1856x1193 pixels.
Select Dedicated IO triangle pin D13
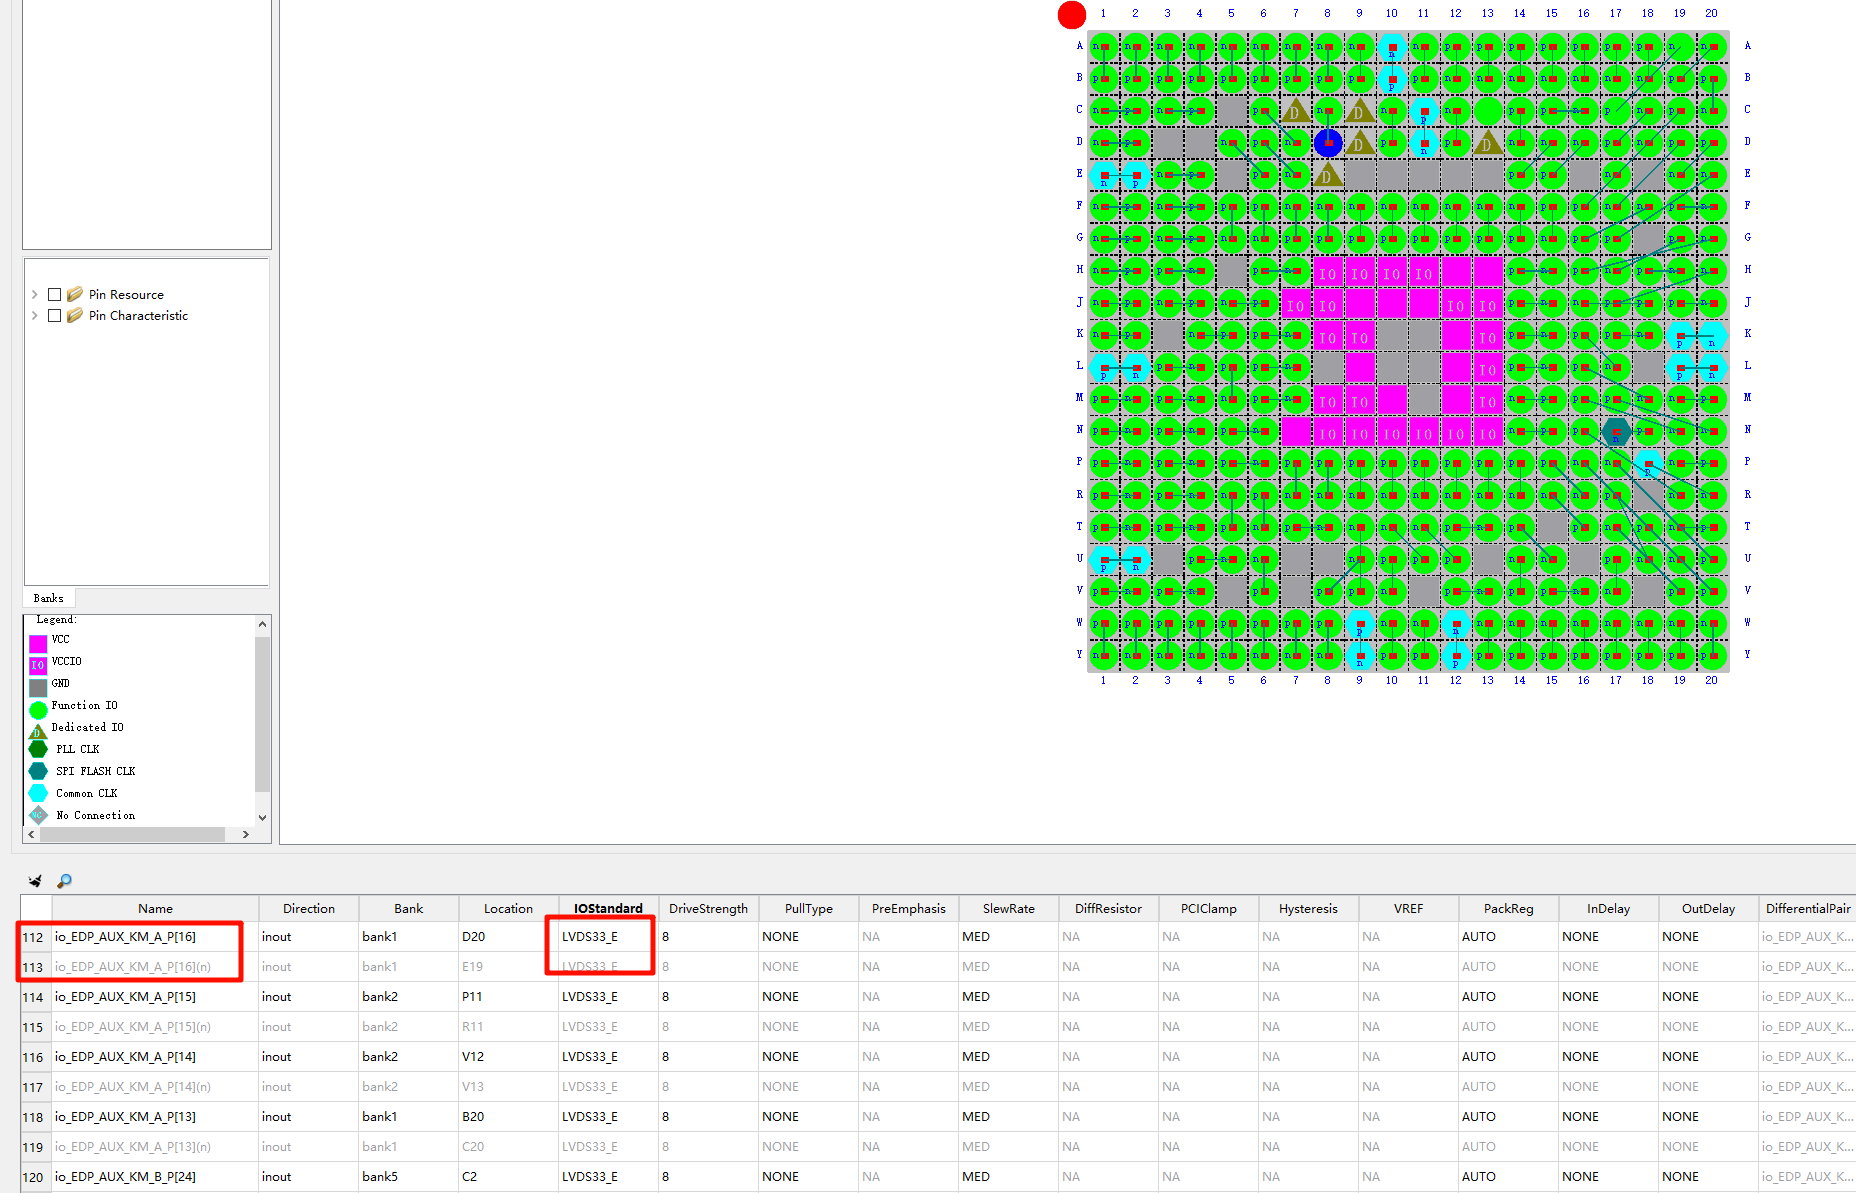[x=1488, y=143]
